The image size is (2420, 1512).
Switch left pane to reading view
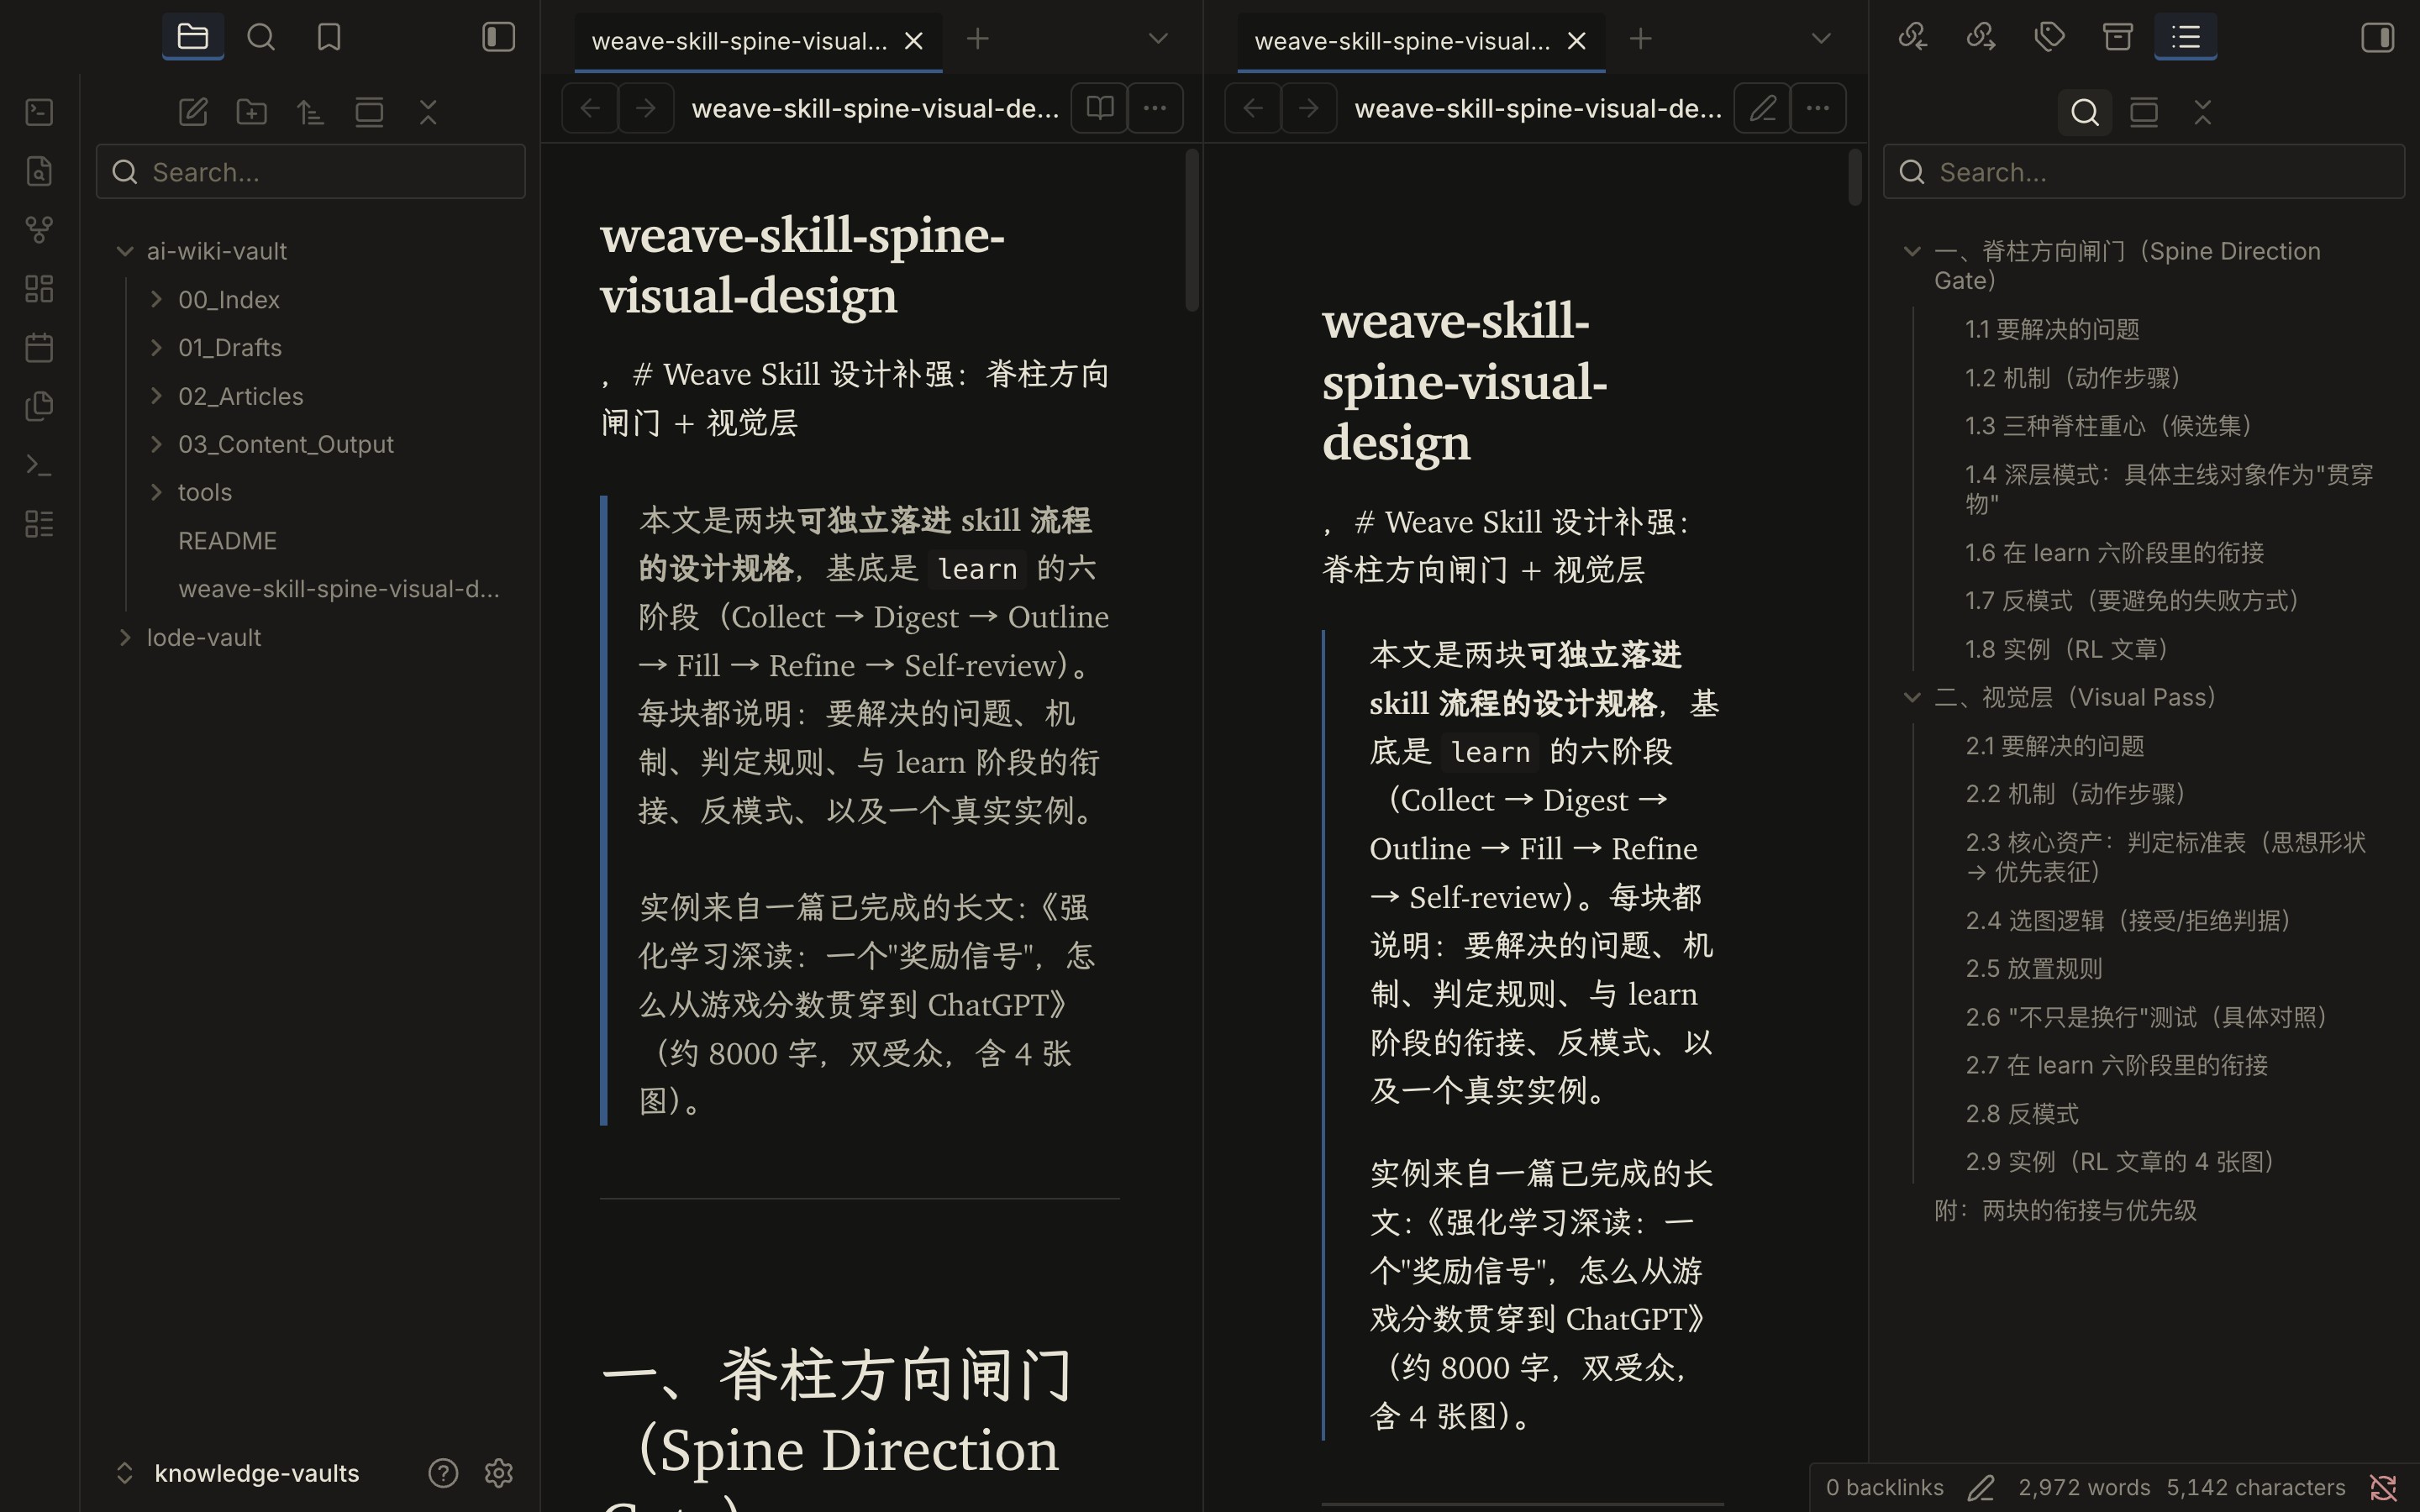1100,108
